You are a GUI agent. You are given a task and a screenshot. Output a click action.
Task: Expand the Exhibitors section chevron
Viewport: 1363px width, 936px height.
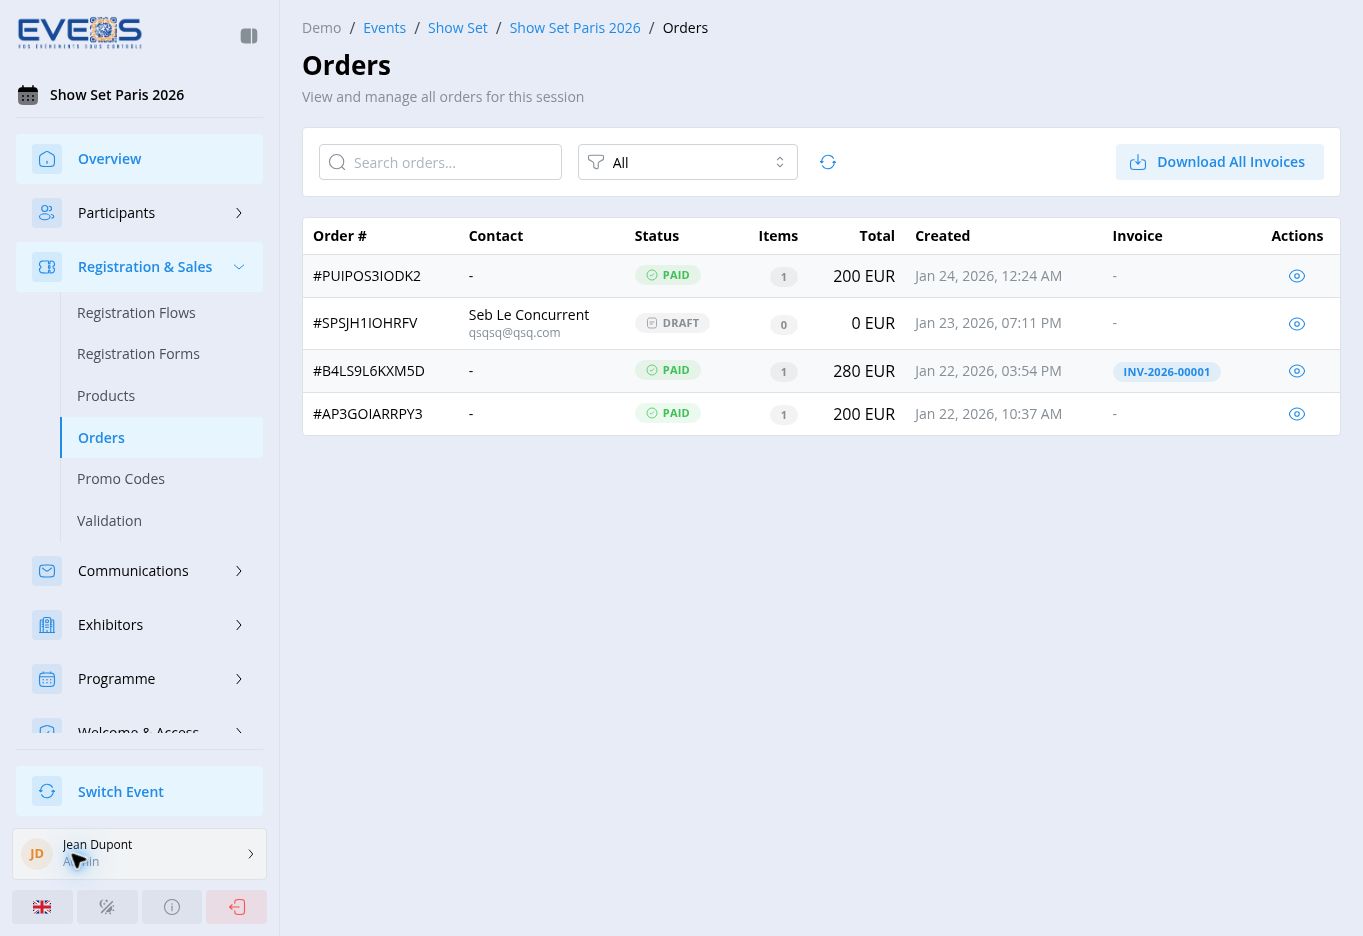pos(239,625)
